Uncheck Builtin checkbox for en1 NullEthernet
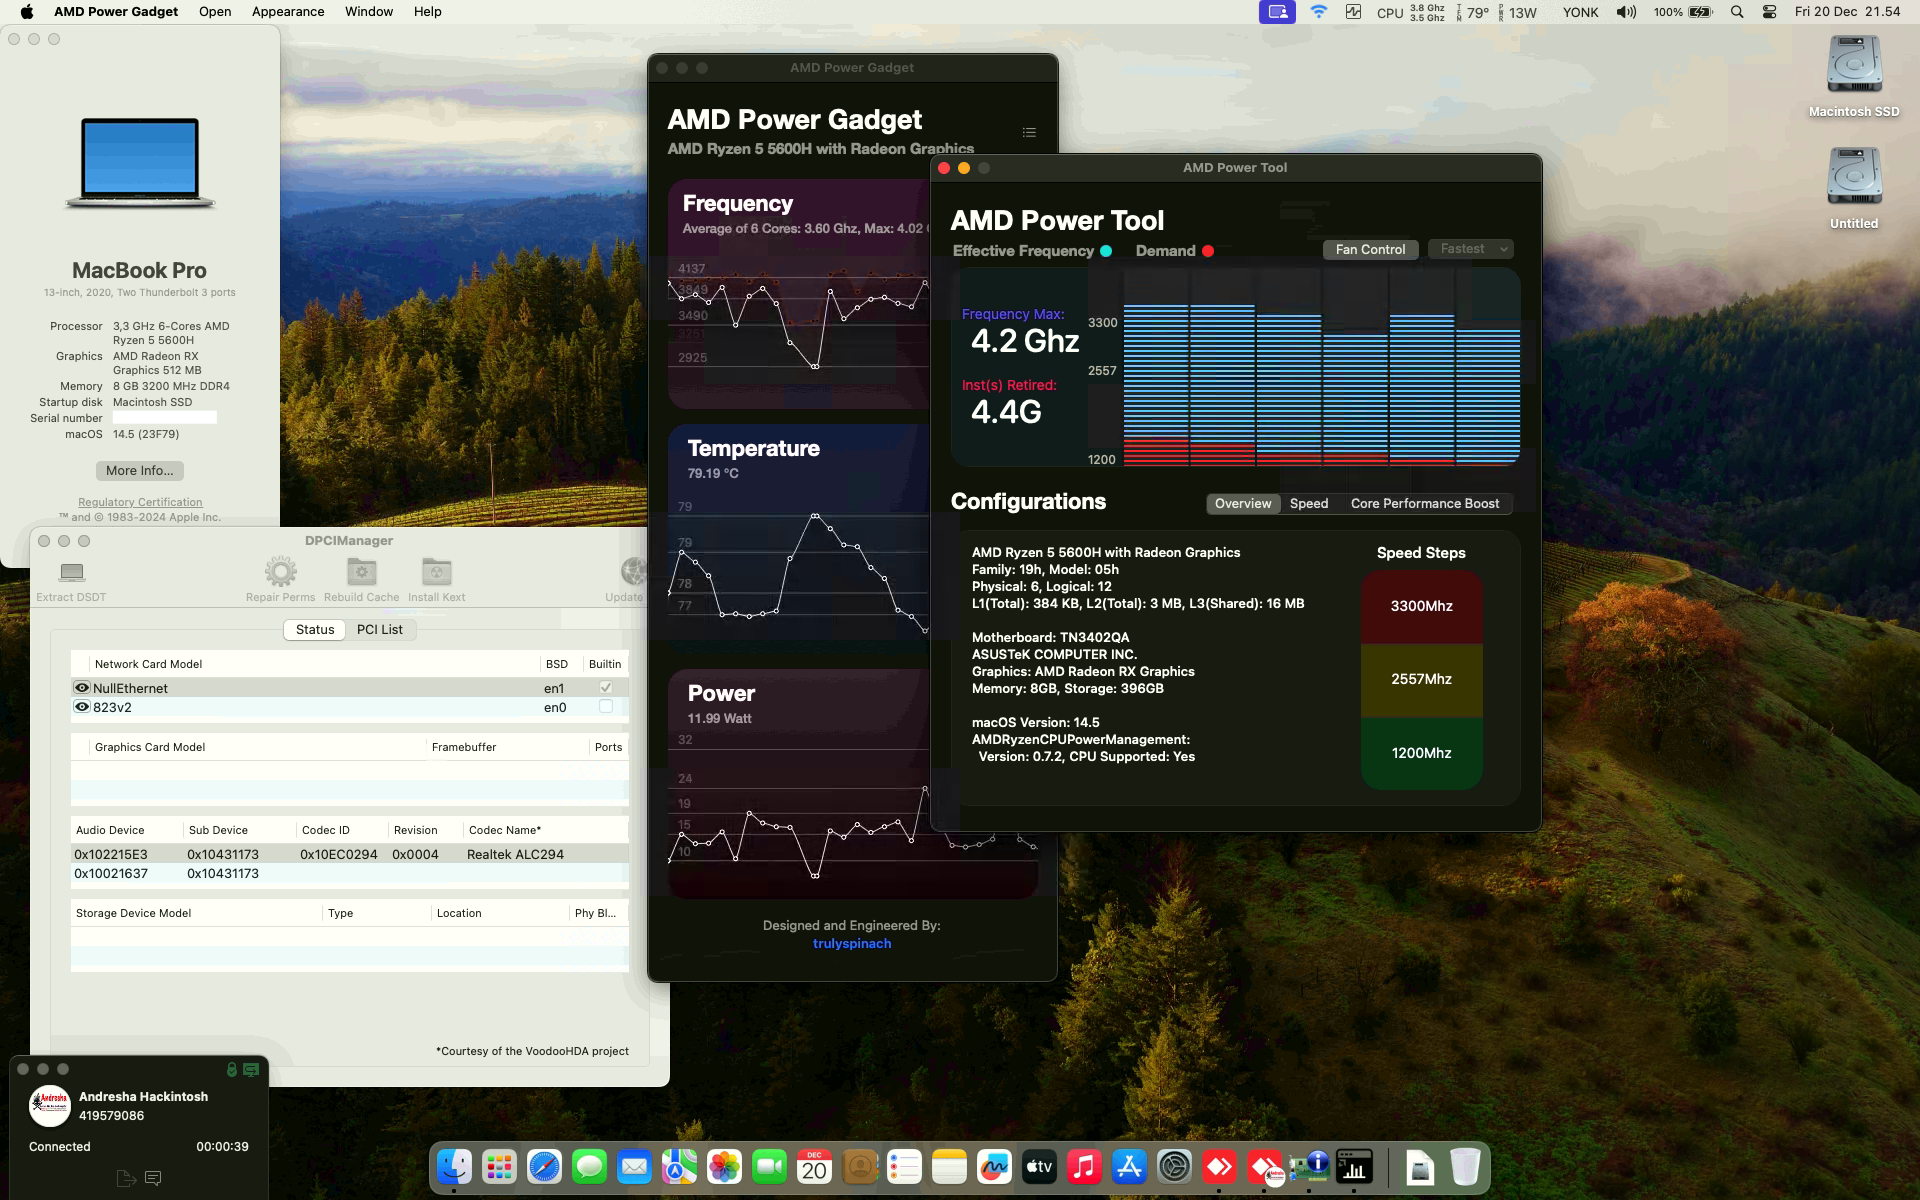Viewport: 1920px width, 1200px height. [x=605, y=687]
